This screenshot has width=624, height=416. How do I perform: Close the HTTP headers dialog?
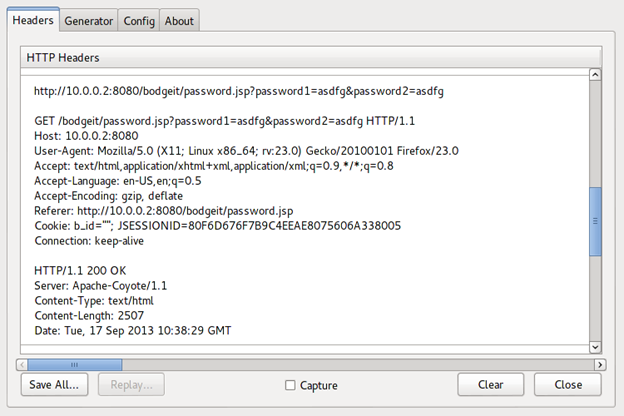click(568, 385)
